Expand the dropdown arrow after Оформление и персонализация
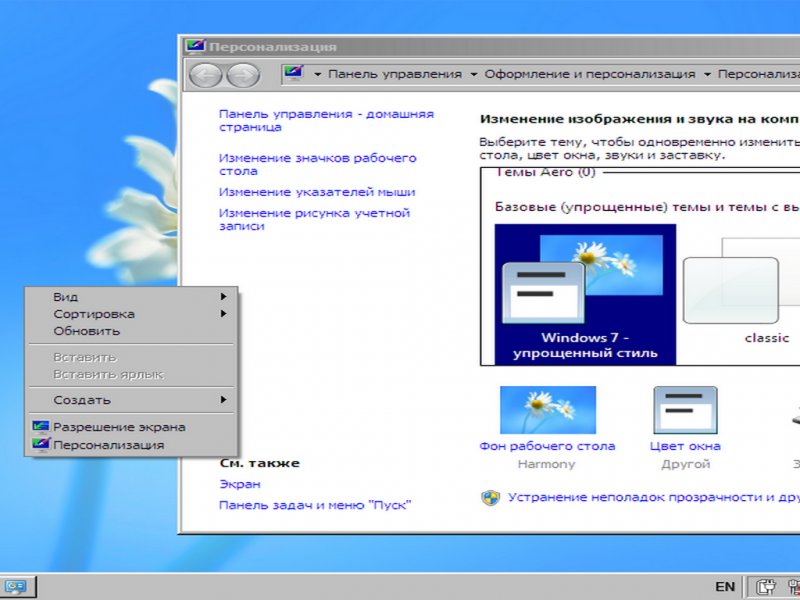This screenshot has width=800, height=600. 707,74
